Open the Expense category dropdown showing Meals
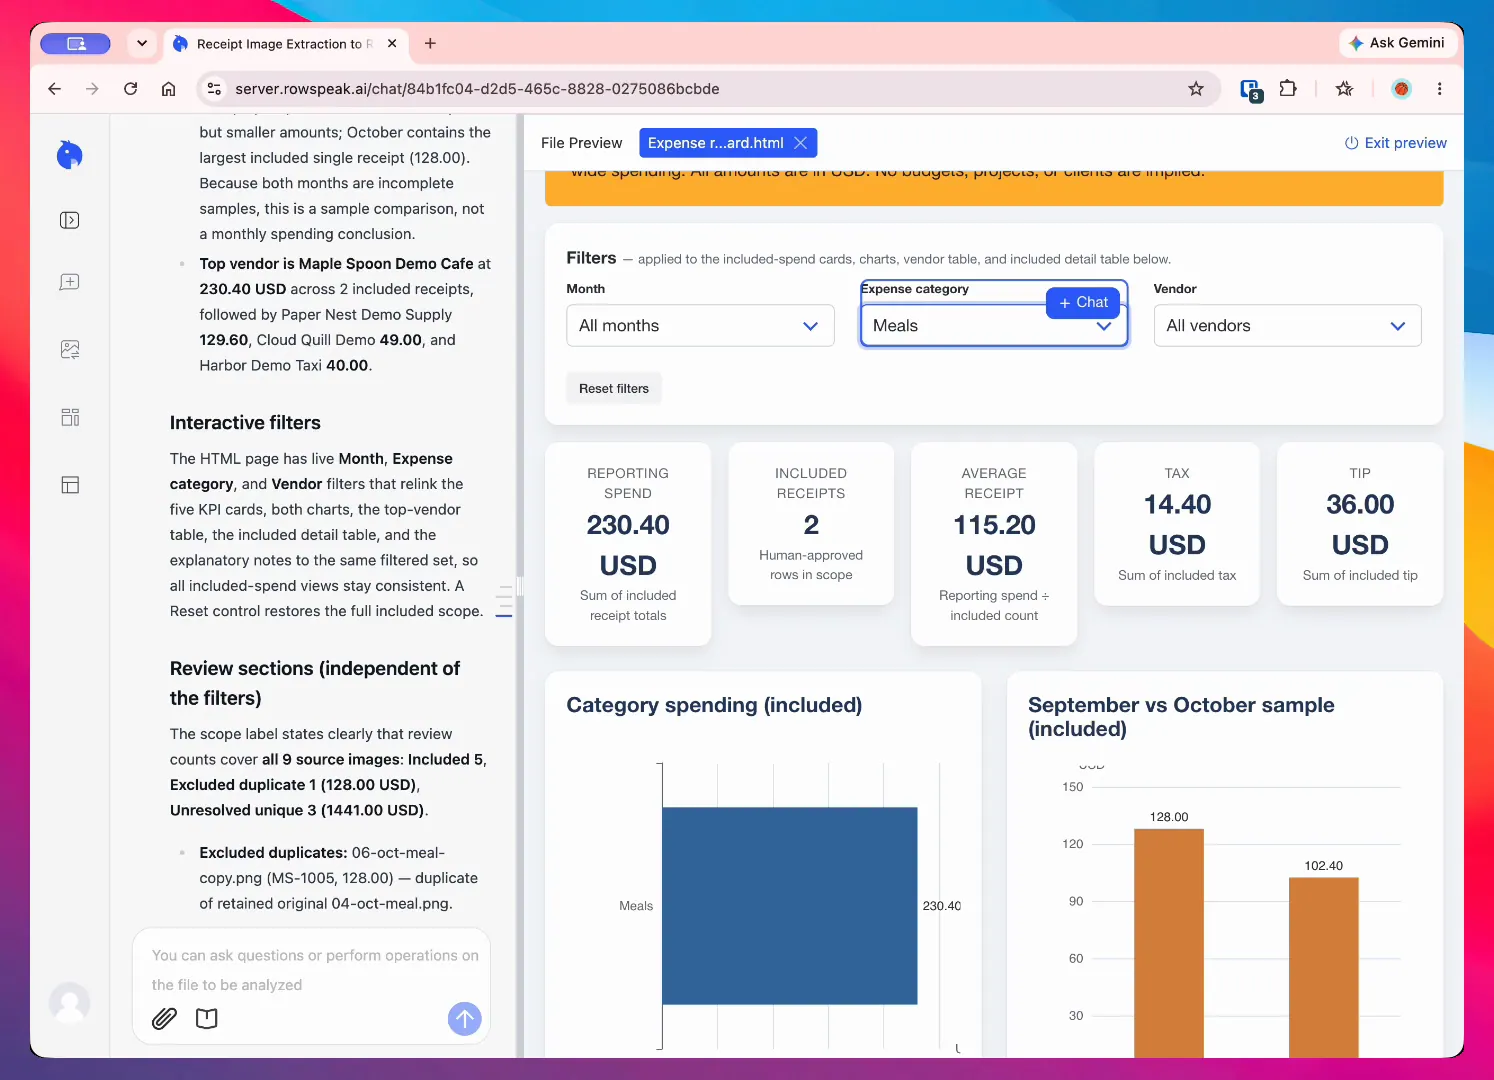The width and height of the screenshot is (1494, 1080). tap(994, 326)
